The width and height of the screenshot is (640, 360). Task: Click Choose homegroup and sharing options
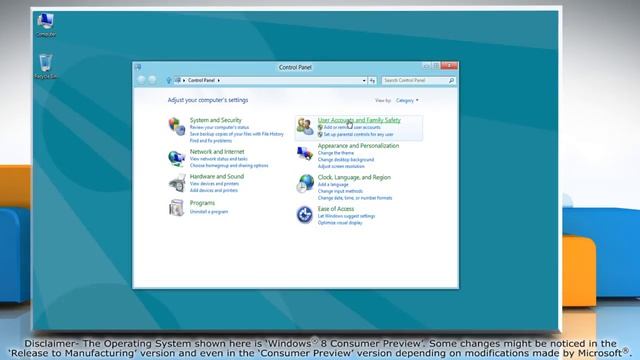[x=229, y=166]
